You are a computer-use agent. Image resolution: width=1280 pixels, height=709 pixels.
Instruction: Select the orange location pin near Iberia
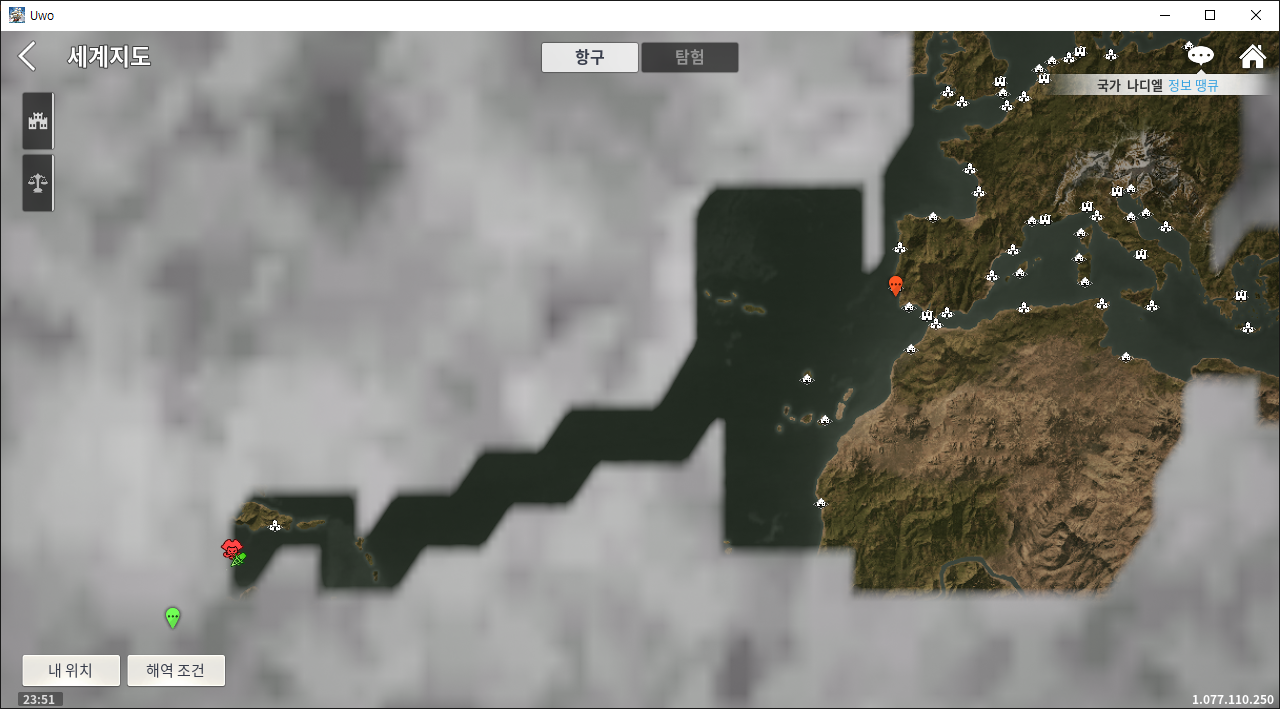coord(896,286)
